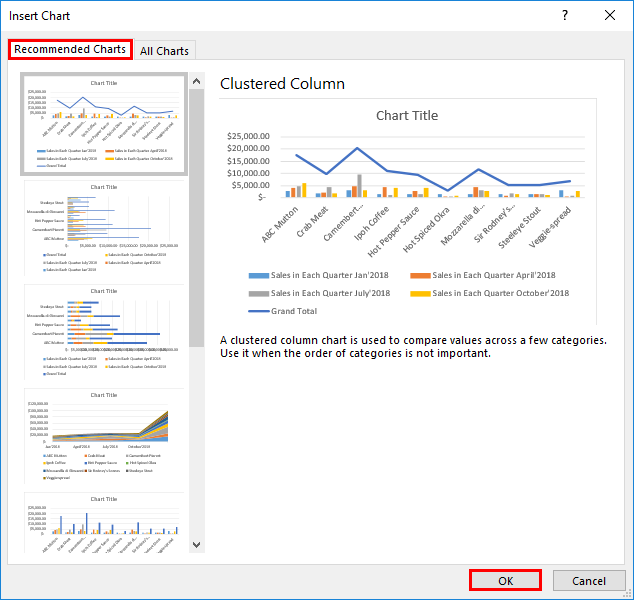Viewport: 634px width, 600px height.
Task: Cancel the Insert Chart dialog
Action: click(x=589, y=581)
